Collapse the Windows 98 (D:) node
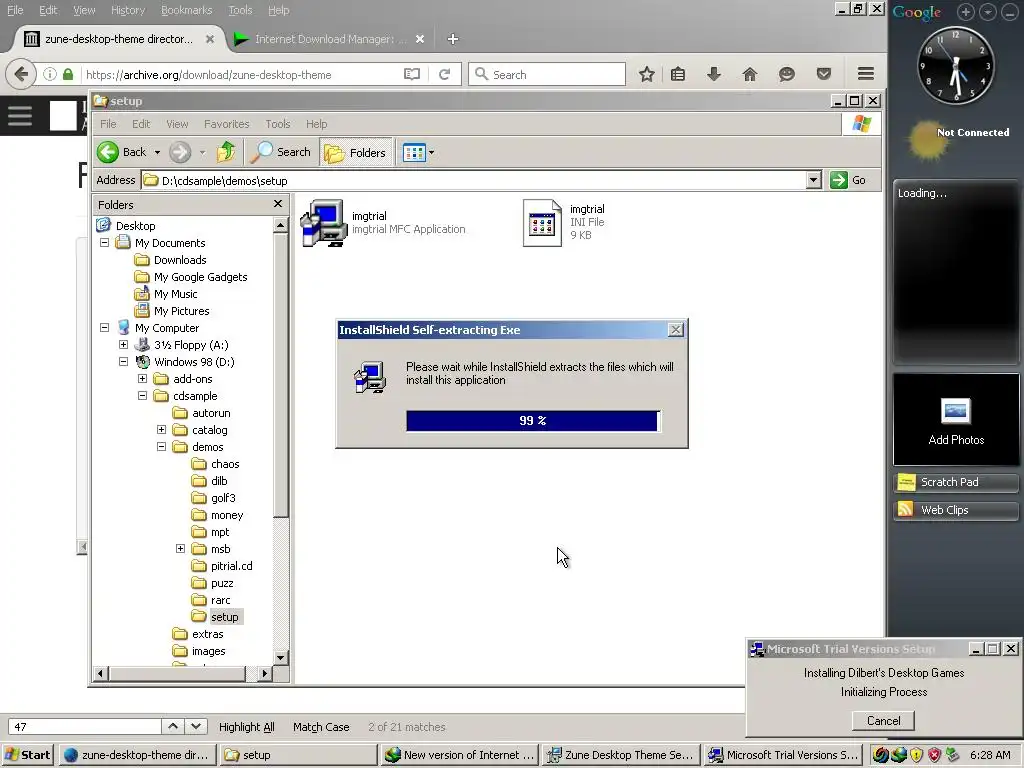1024x768 pixels. click(123, 361)
